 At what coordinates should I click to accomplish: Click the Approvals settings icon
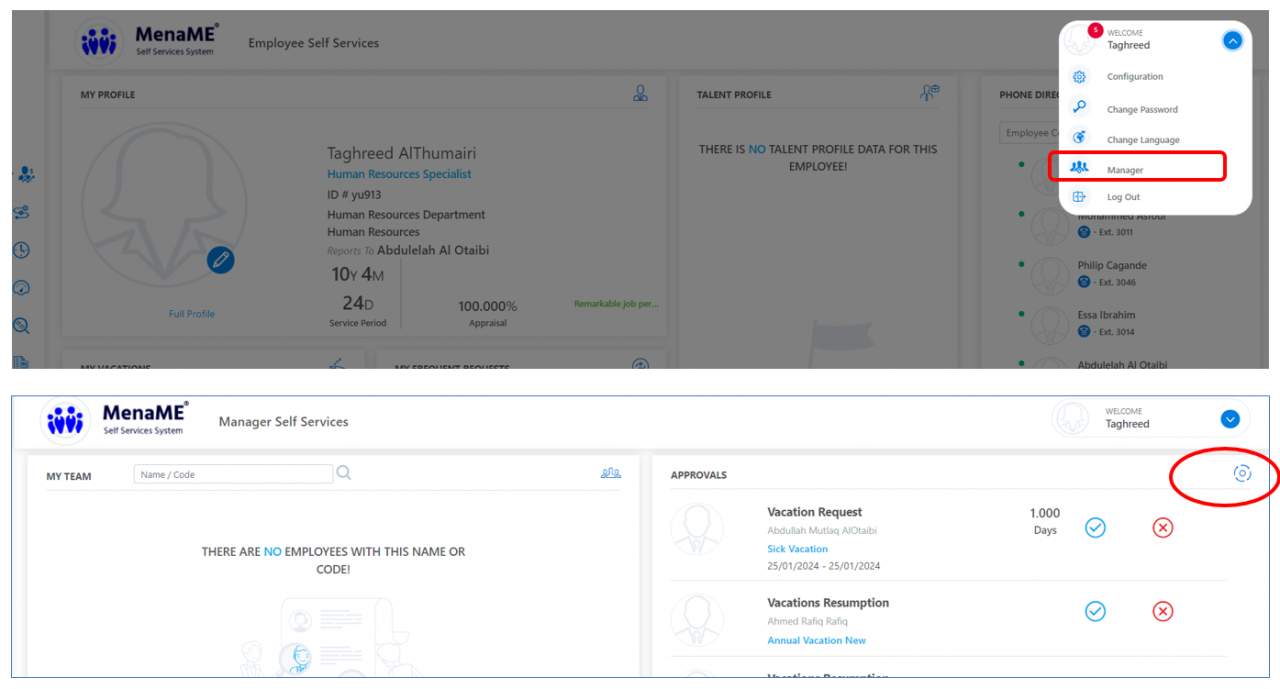tap(1242, 474)
